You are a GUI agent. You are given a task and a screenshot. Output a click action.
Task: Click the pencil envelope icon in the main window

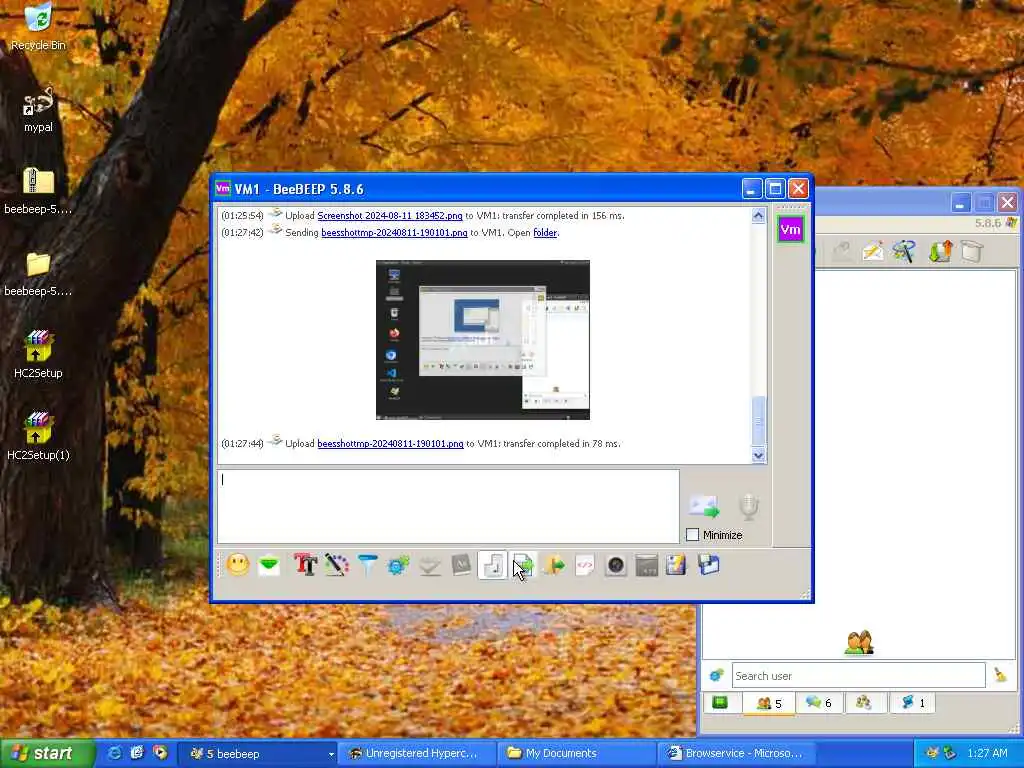pos(872,251)
